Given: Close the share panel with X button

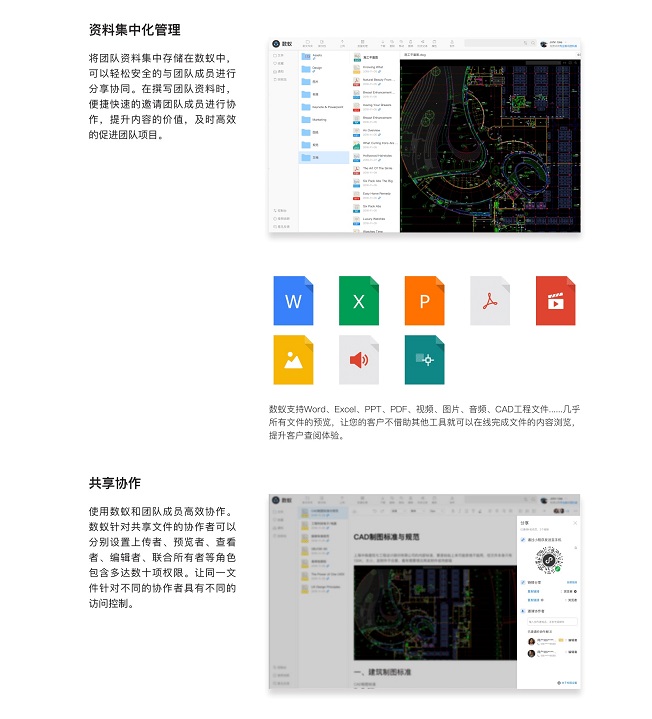Looking at the screenshot, I should pos(574,522).
